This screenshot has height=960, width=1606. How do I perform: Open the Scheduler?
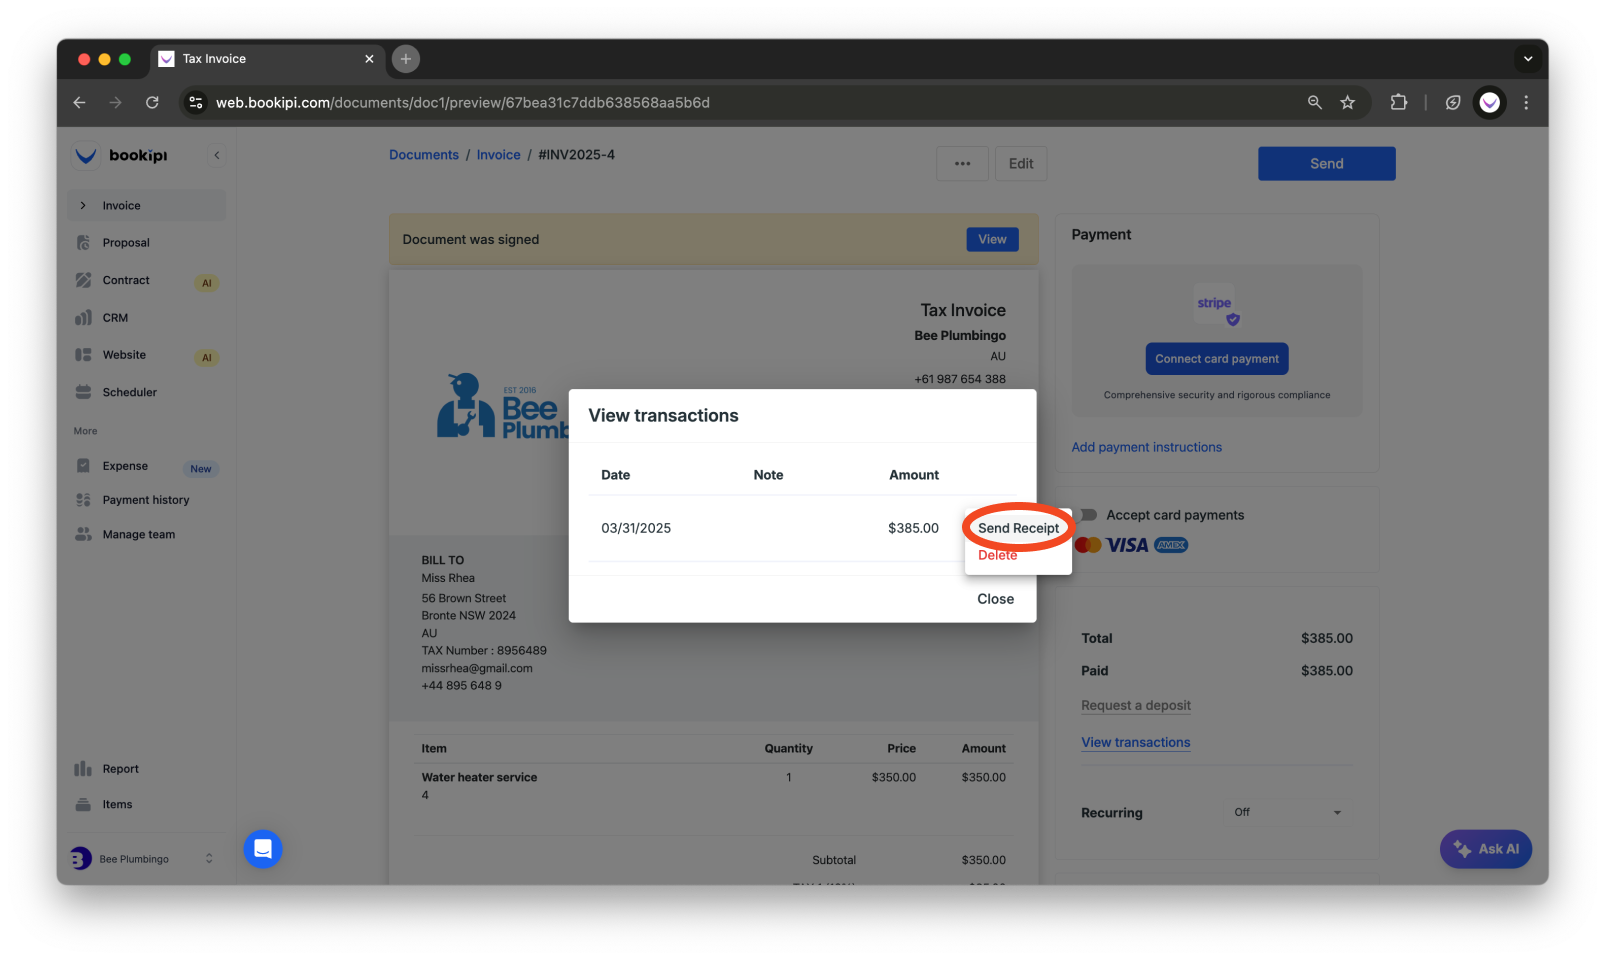coord(129,391)
